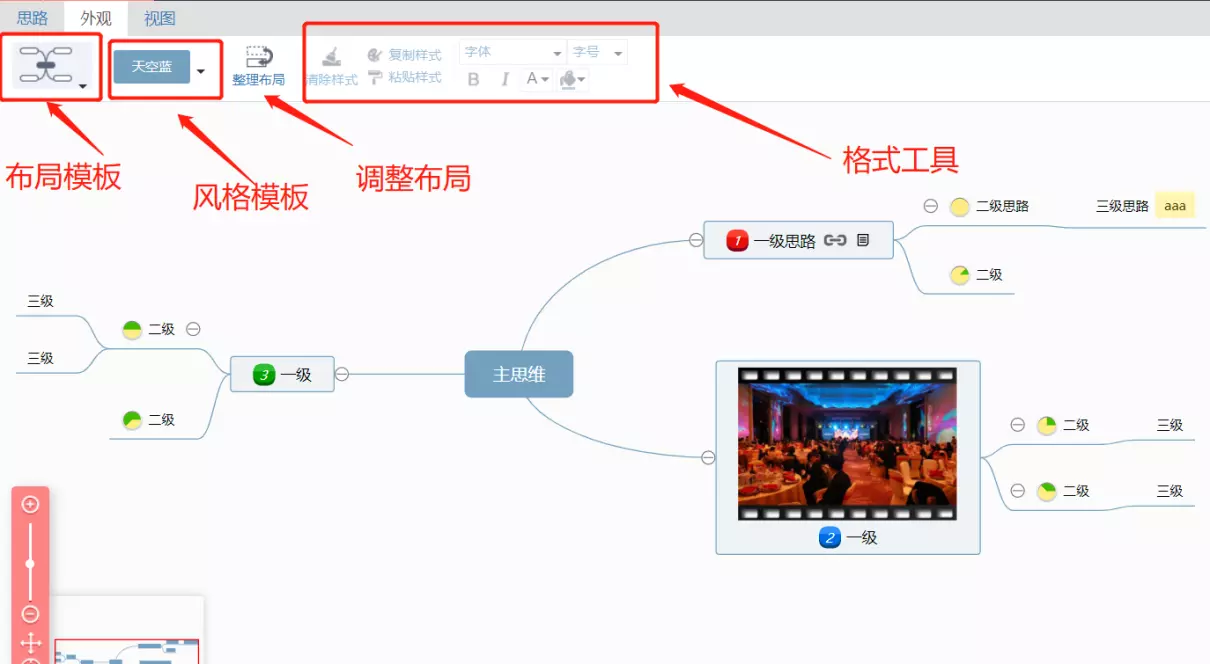Click the 复制样式 copy style icon
Image resolution: width=1210 pixels, height=664 pixels.
(x=375, y=55)
